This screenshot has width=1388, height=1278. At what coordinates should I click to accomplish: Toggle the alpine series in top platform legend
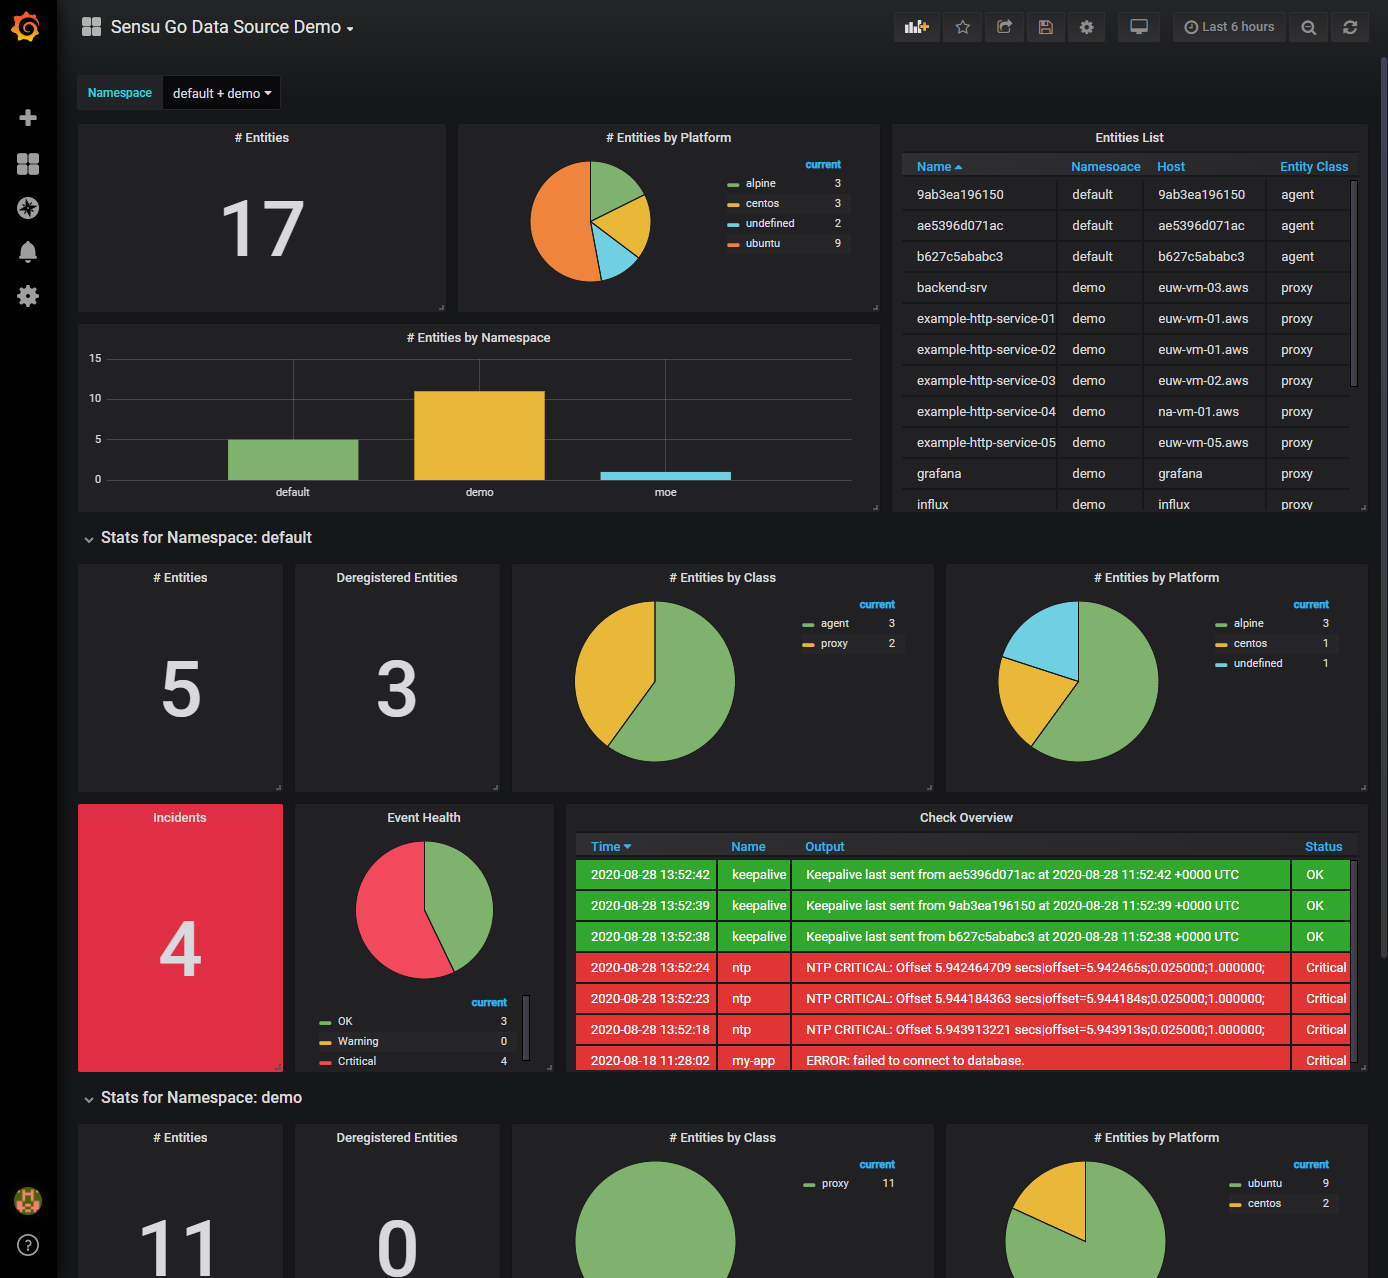pyautogui.click(x=760, y=184)
